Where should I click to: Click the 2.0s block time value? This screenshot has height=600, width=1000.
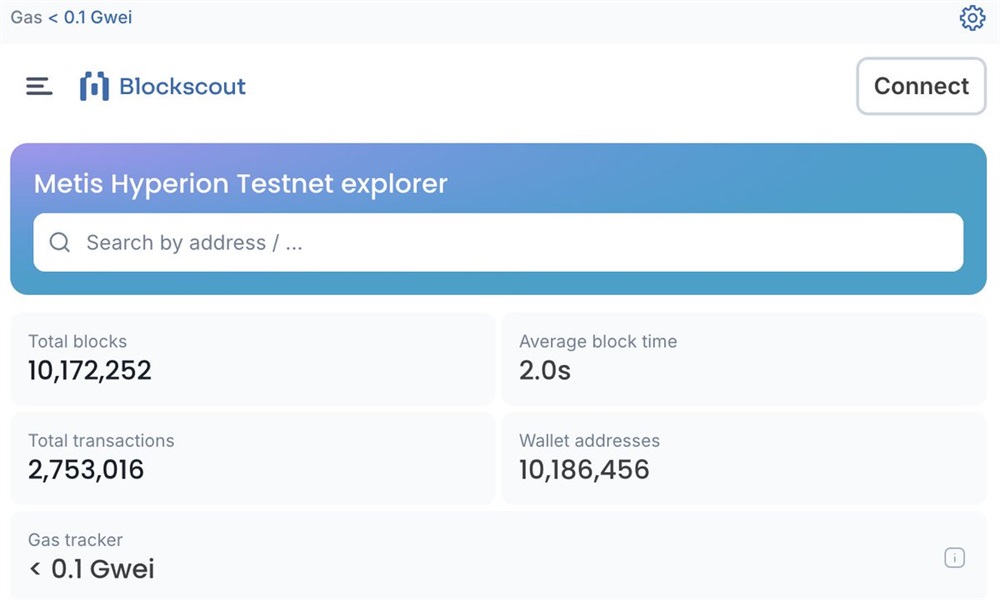(x=545, y=371)
